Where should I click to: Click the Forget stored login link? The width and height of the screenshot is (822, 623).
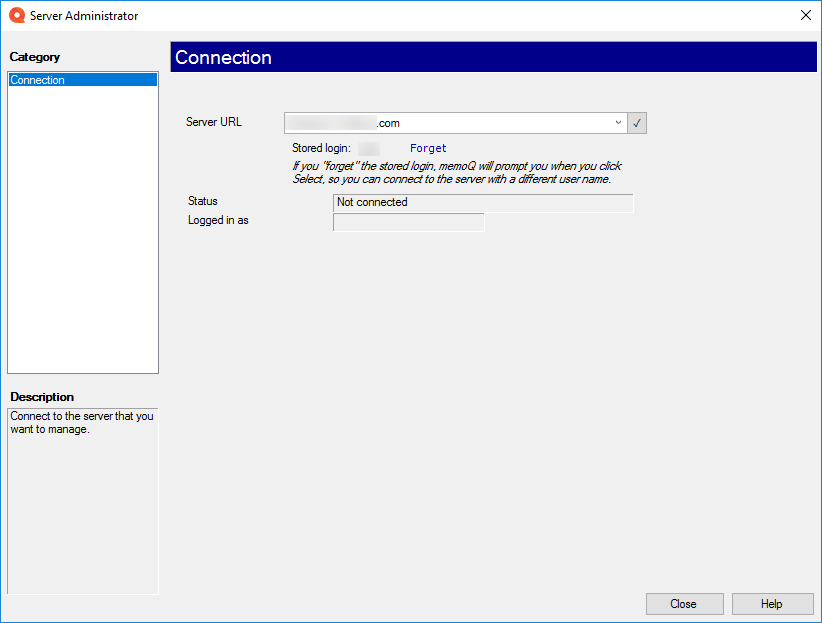(428, 148)
